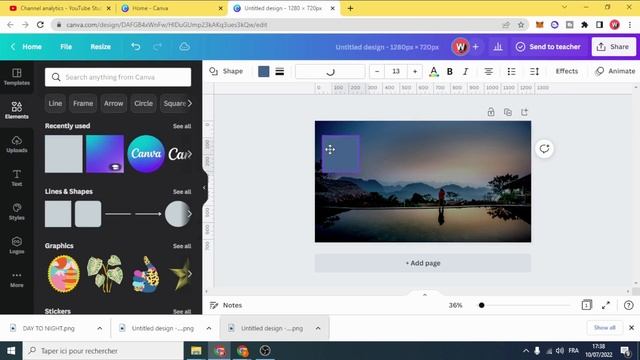The height and width of the screenshot is (360, 640).
Task: Click the + Add page button
Action: coord(423,263)
